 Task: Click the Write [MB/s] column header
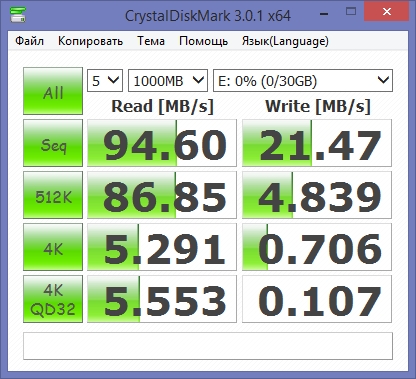click(318, 107)
